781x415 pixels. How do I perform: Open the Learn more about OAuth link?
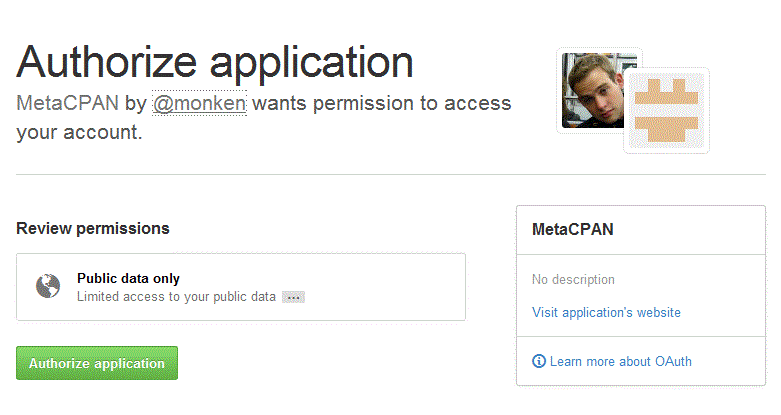(x=620, y=361)
